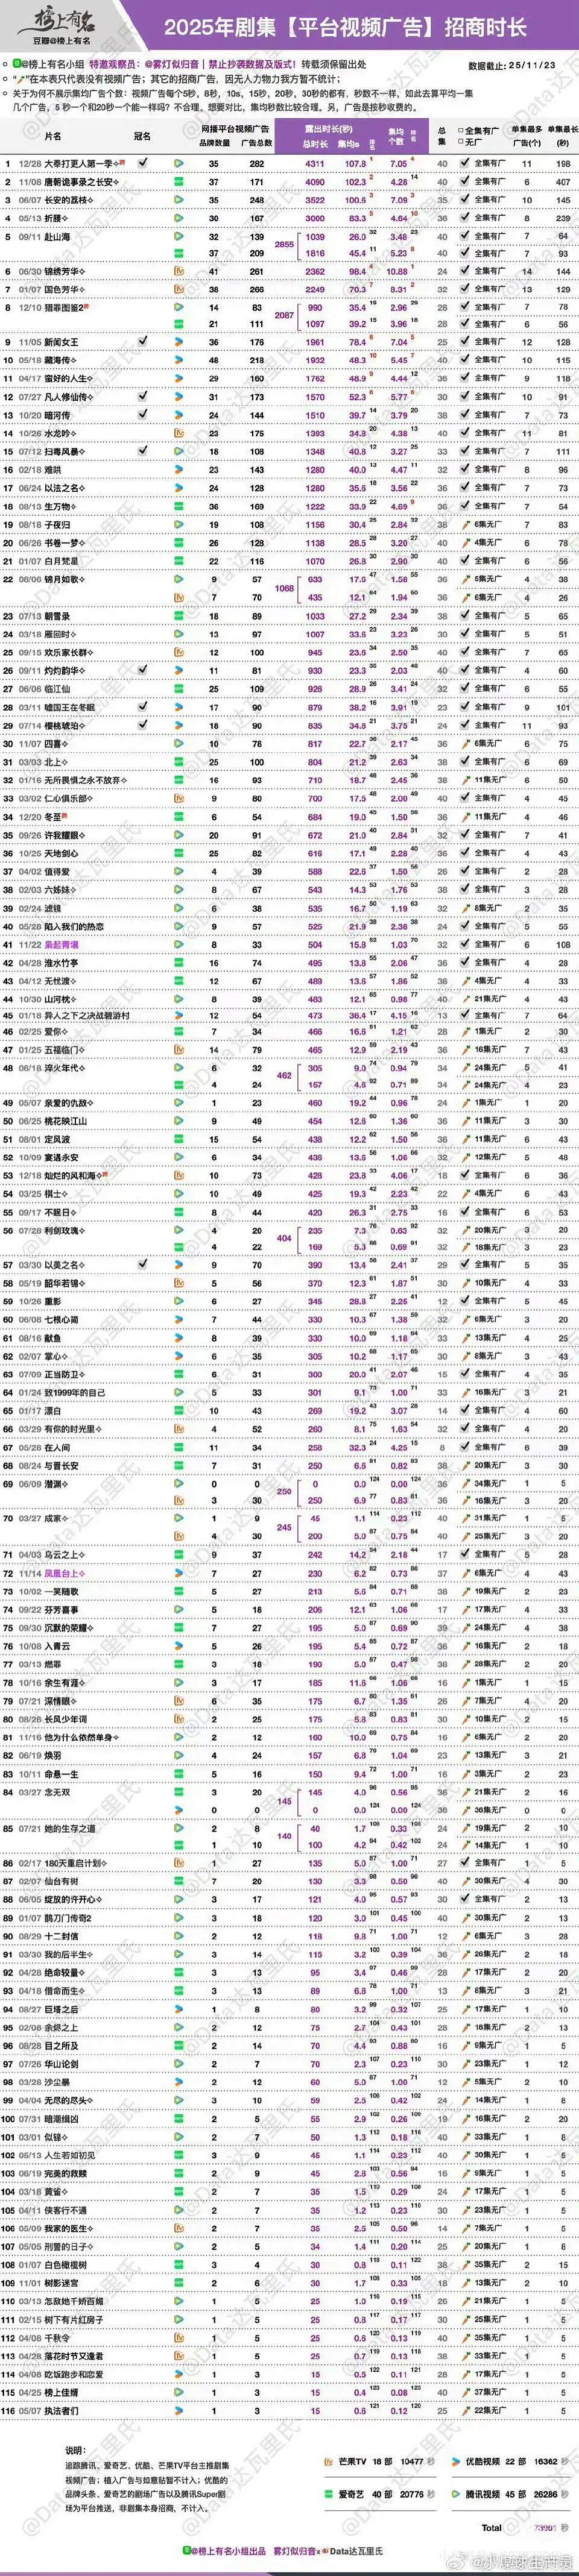
Task: Toggle 全集有广 checkbox in 长安的荔枝 row
Action: coord(465,200)
